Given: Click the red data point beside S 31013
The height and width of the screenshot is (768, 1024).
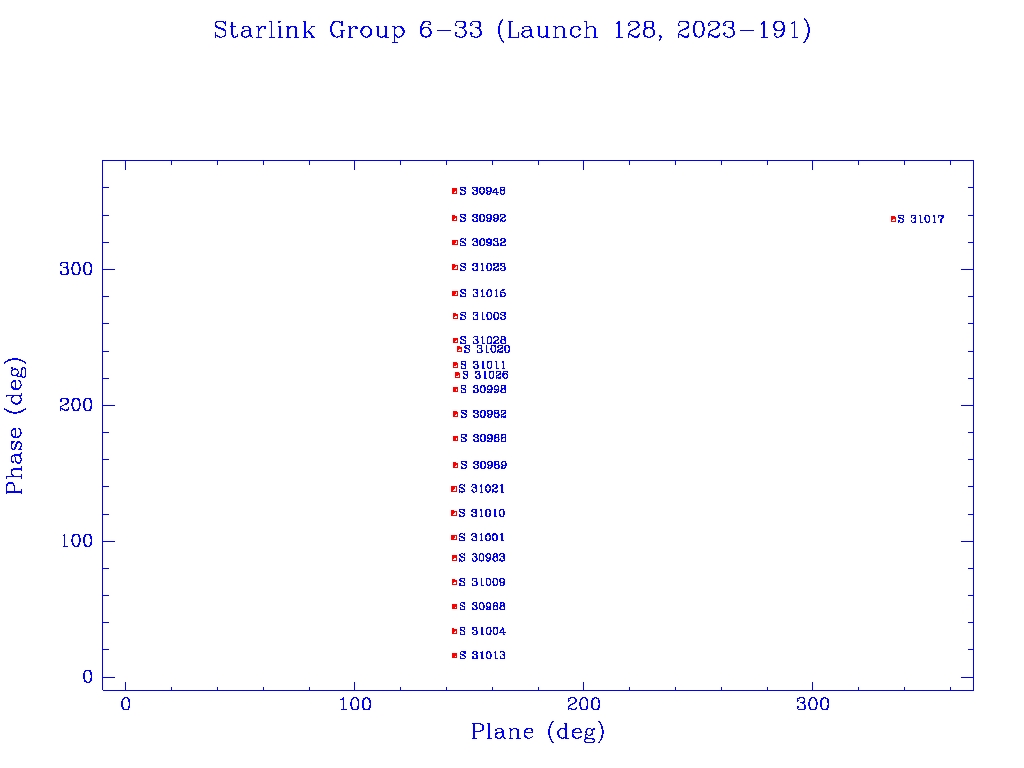Looking at the screenshot, I should (455, 656).
